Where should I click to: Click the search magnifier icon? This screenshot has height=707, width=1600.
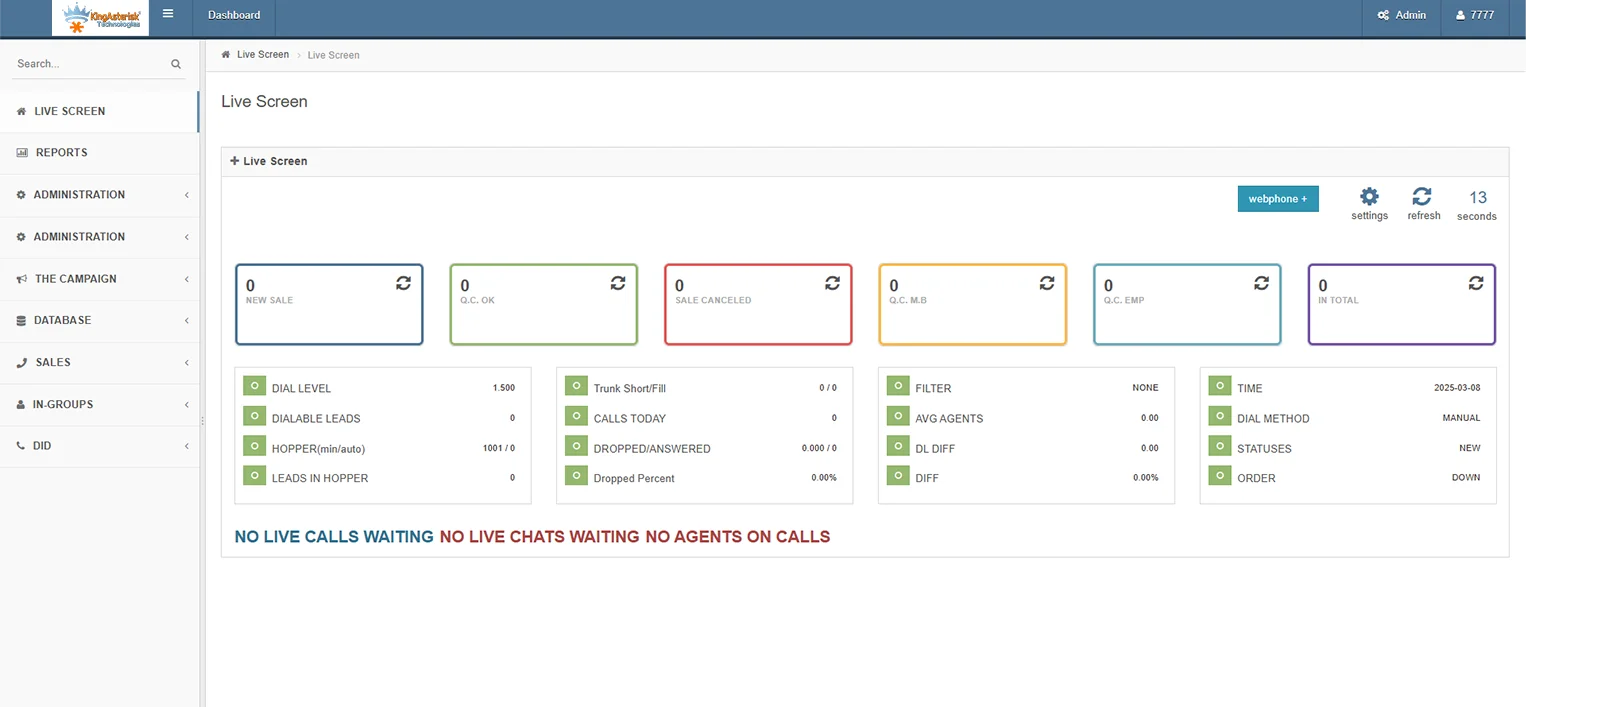(176, 64)
